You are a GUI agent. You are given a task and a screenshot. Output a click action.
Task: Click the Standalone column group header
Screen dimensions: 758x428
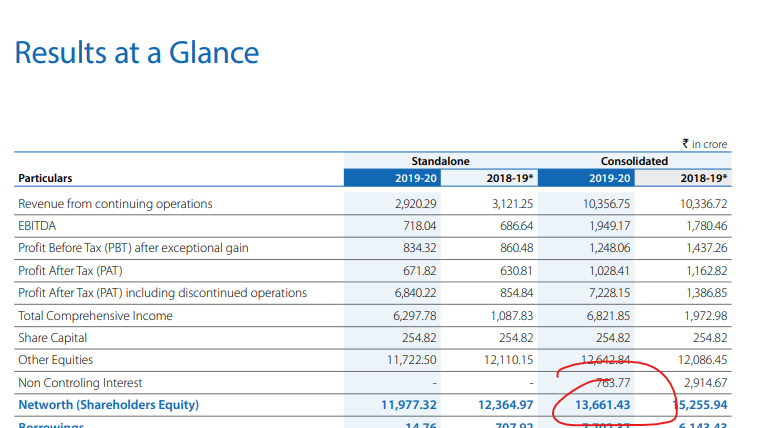[440, 161]
